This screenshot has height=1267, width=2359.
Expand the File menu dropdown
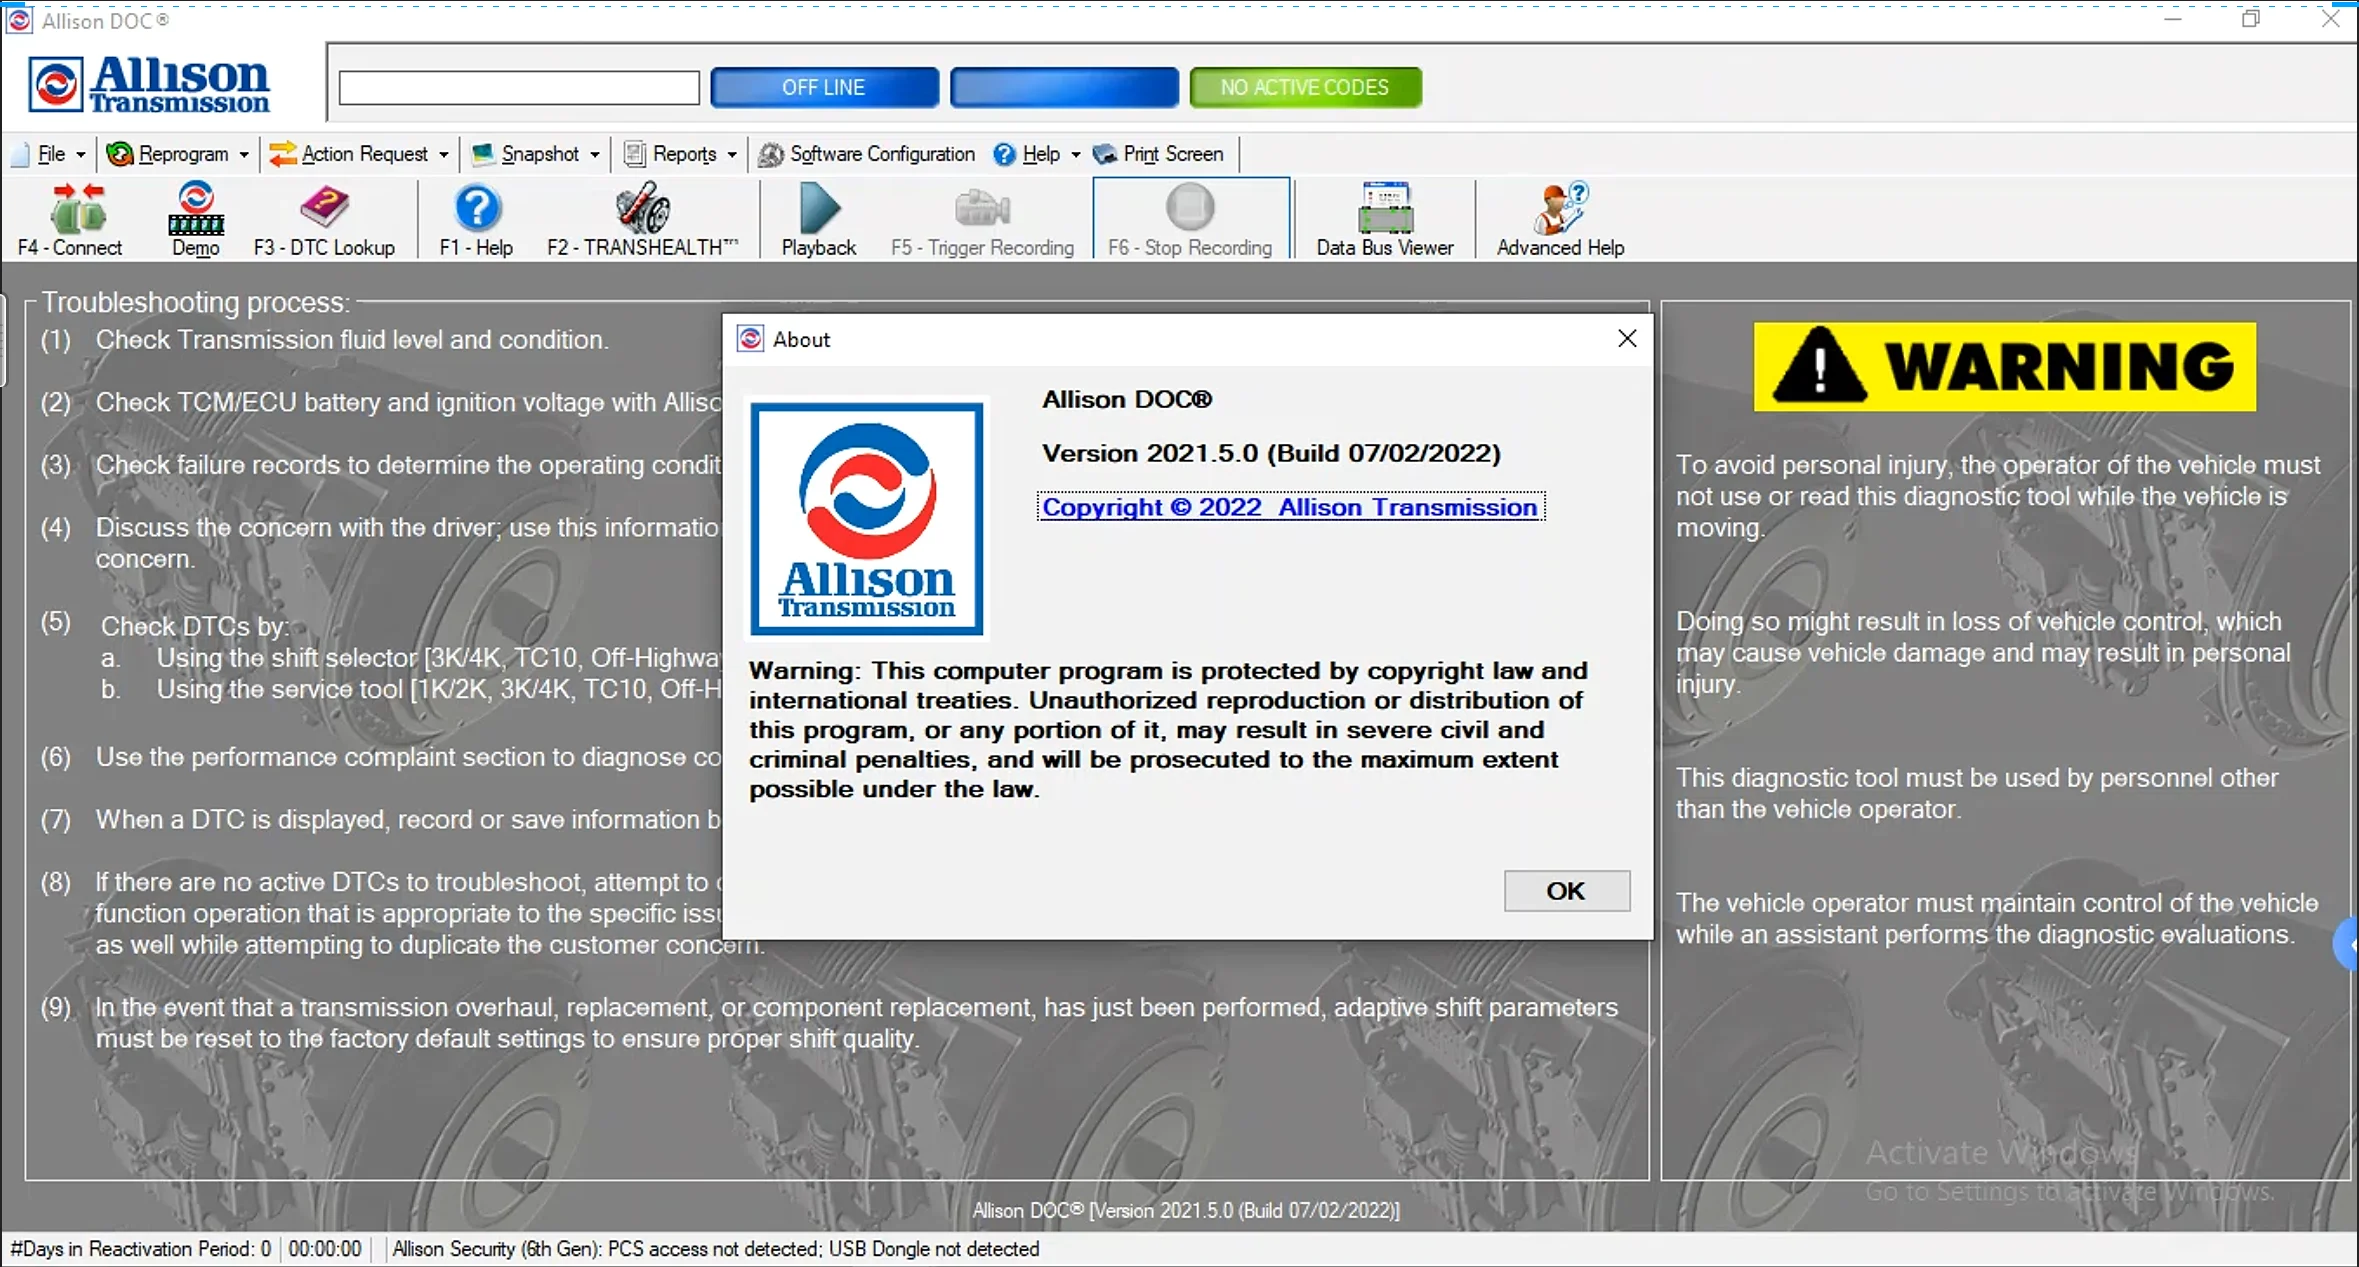click(52, 154)
